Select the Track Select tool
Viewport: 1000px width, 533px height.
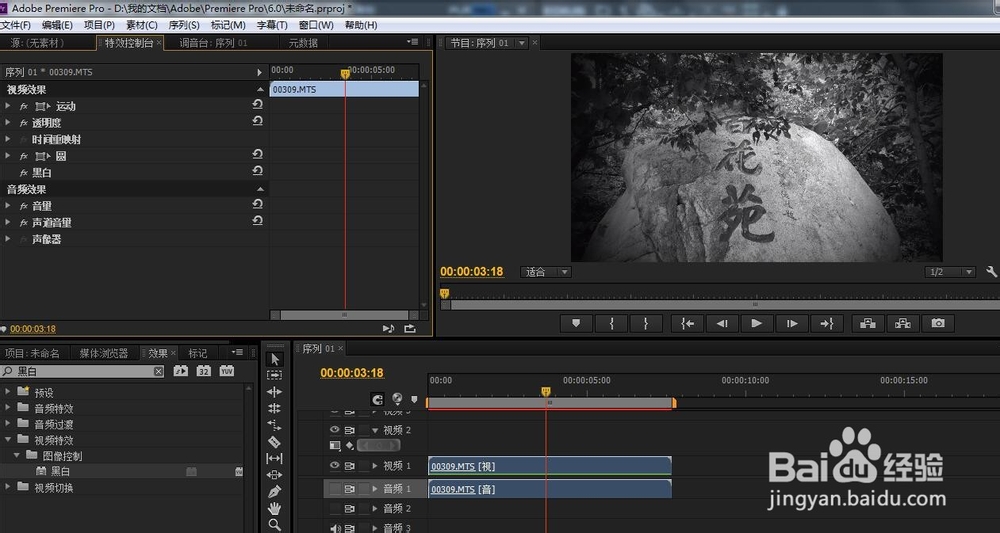point(274,376)
